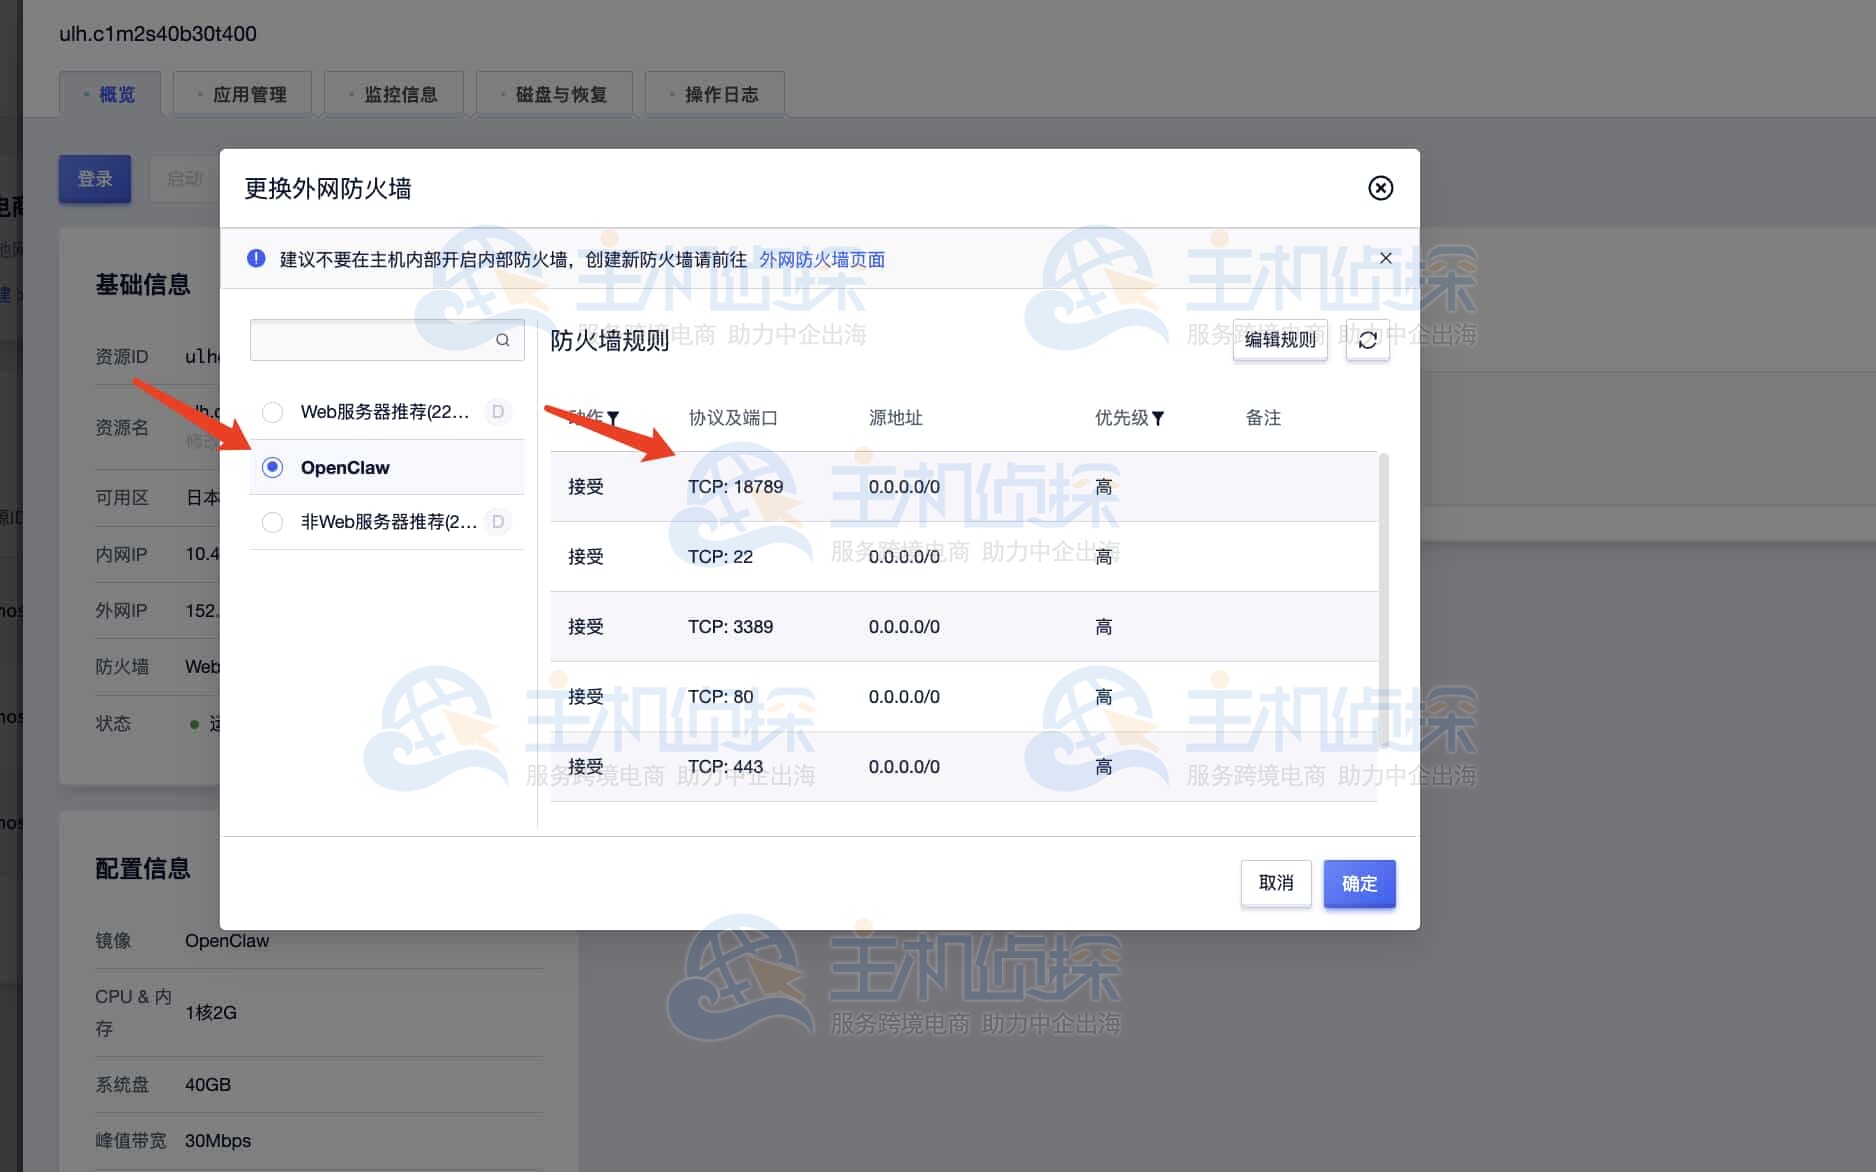Click the search magnifier icon in the firewall search box
Viewport: 1876px width, 1172px height.
(503, 340)
